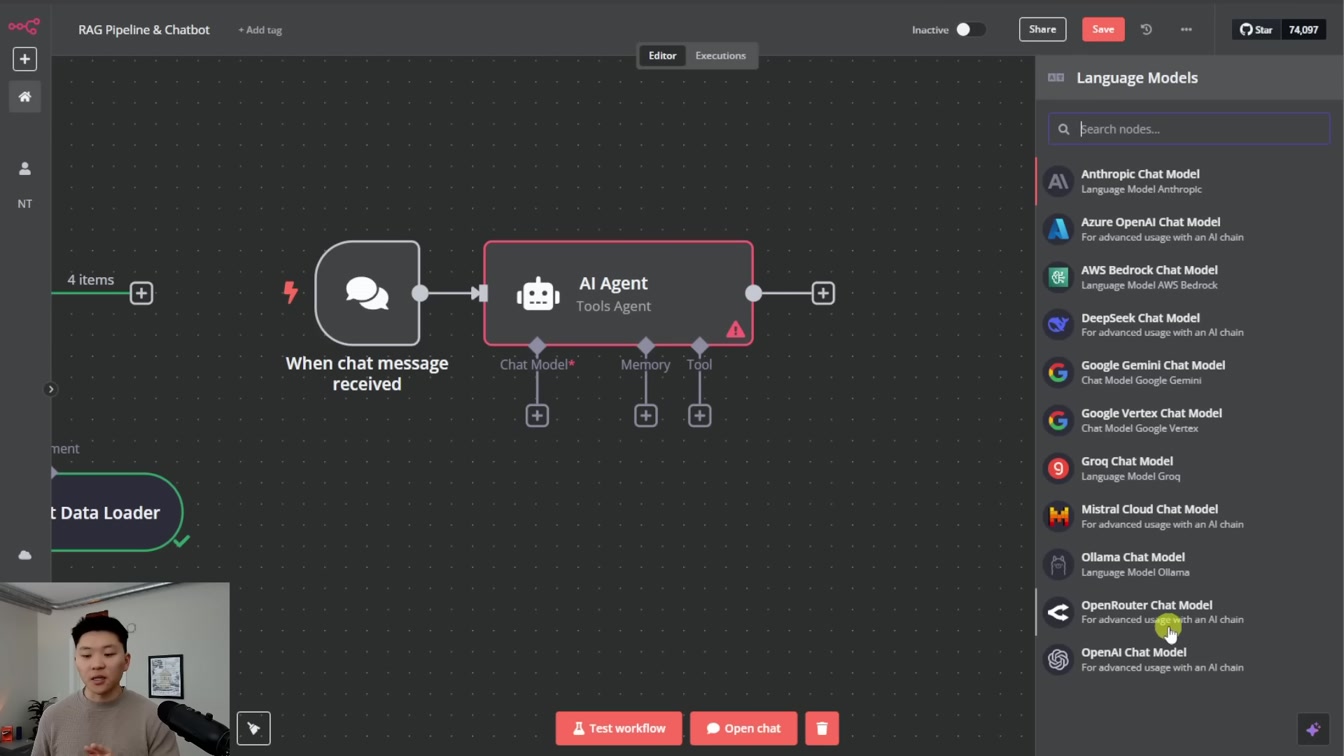1344x756 pixels.
Task: Open workflow history icon
Action: point(1146,30)
